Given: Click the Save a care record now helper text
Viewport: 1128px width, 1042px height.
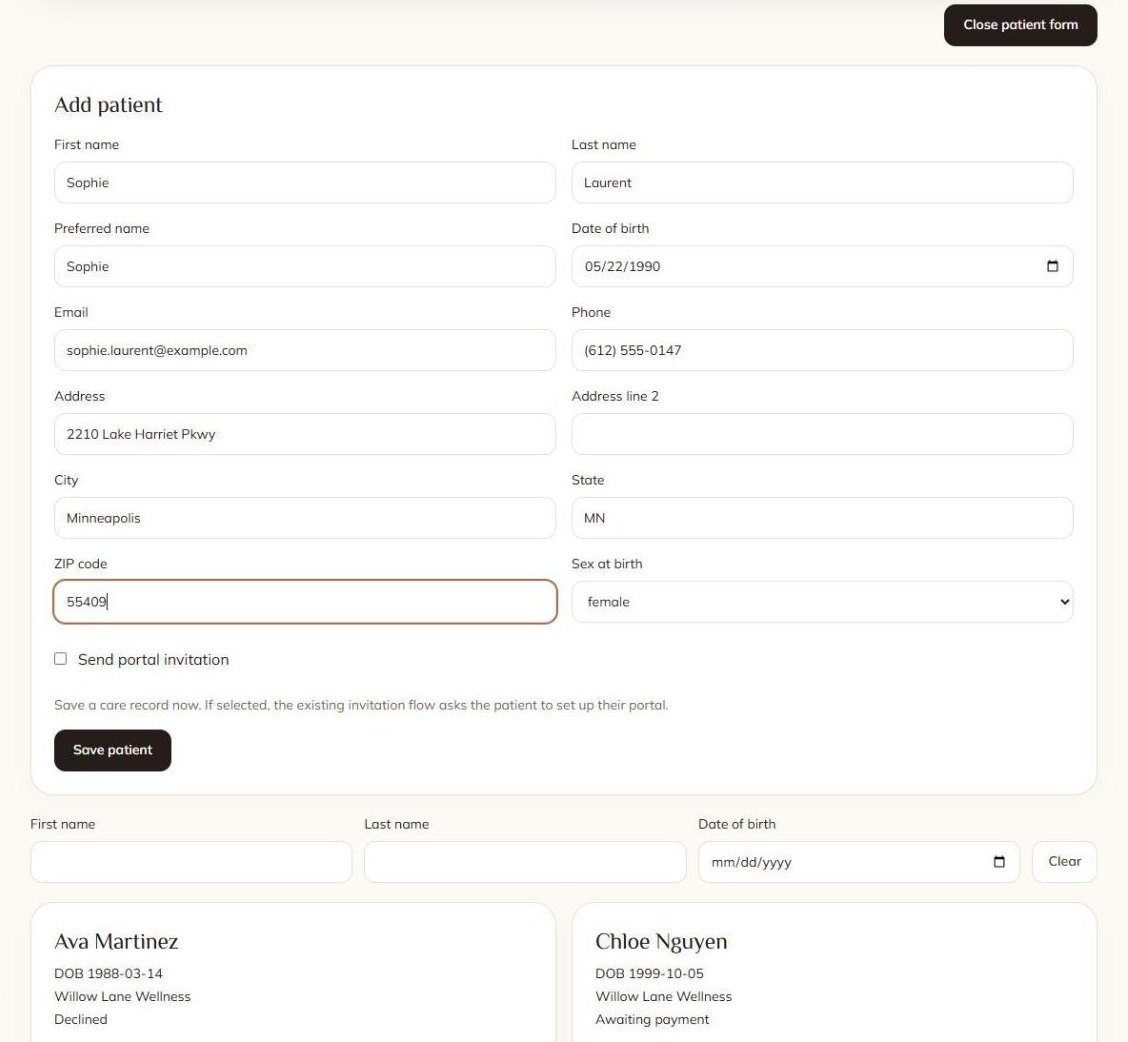Looking at the screenshot, I should [x=361, y=705].
